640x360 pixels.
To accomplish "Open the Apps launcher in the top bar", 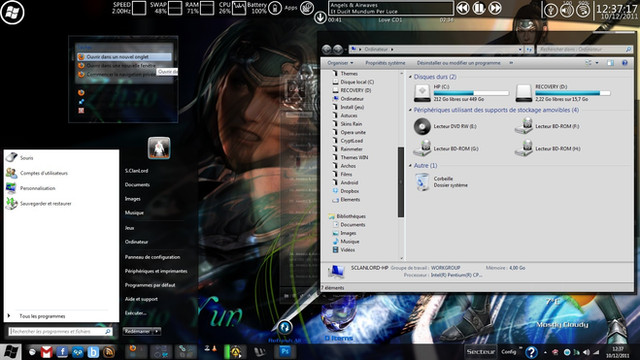I will click(307, 8).
